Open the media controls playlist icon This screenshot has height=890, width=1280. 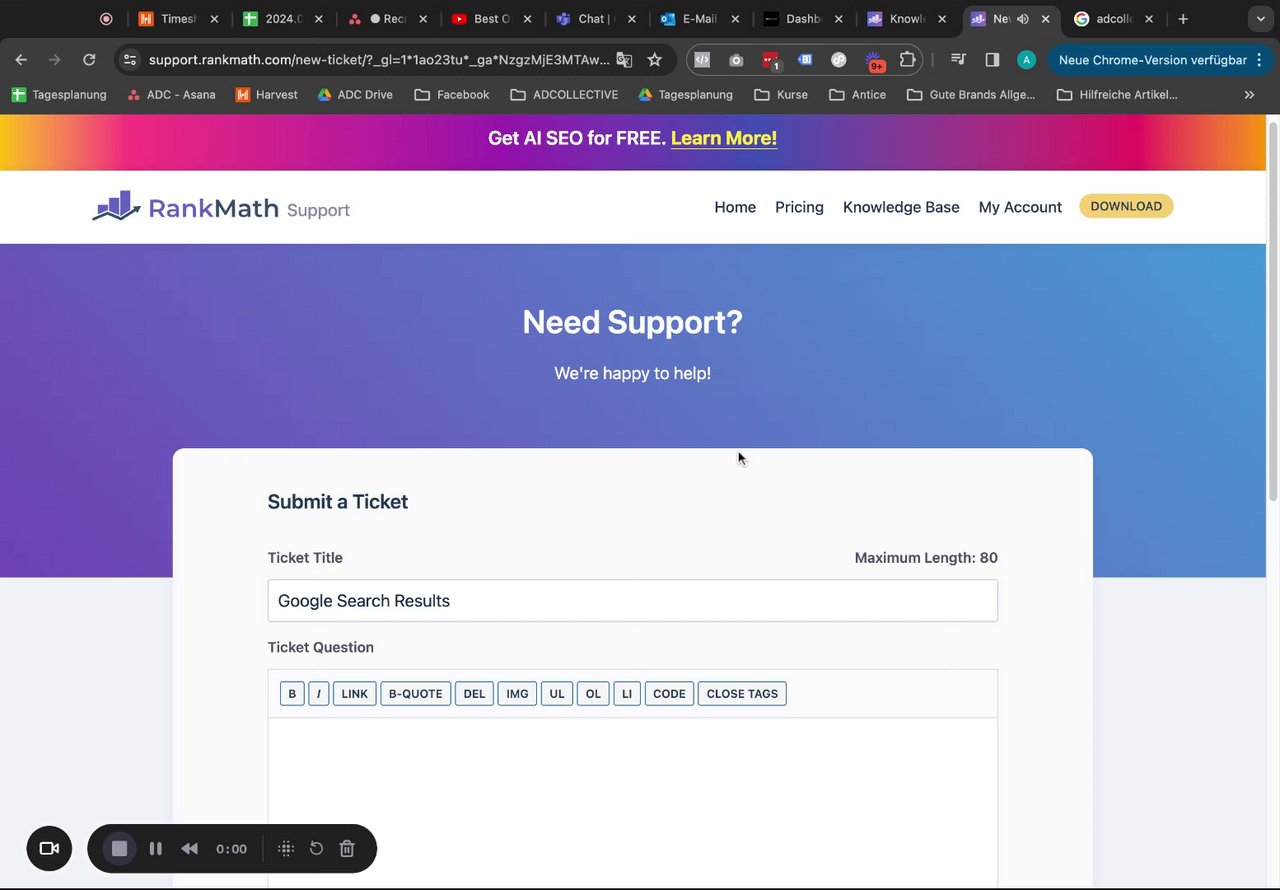pos(958,60)
